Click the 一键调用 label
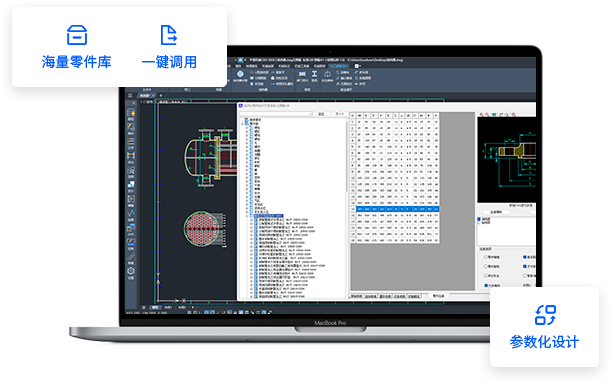Screen dimensions: 611x384 [169, 62]
